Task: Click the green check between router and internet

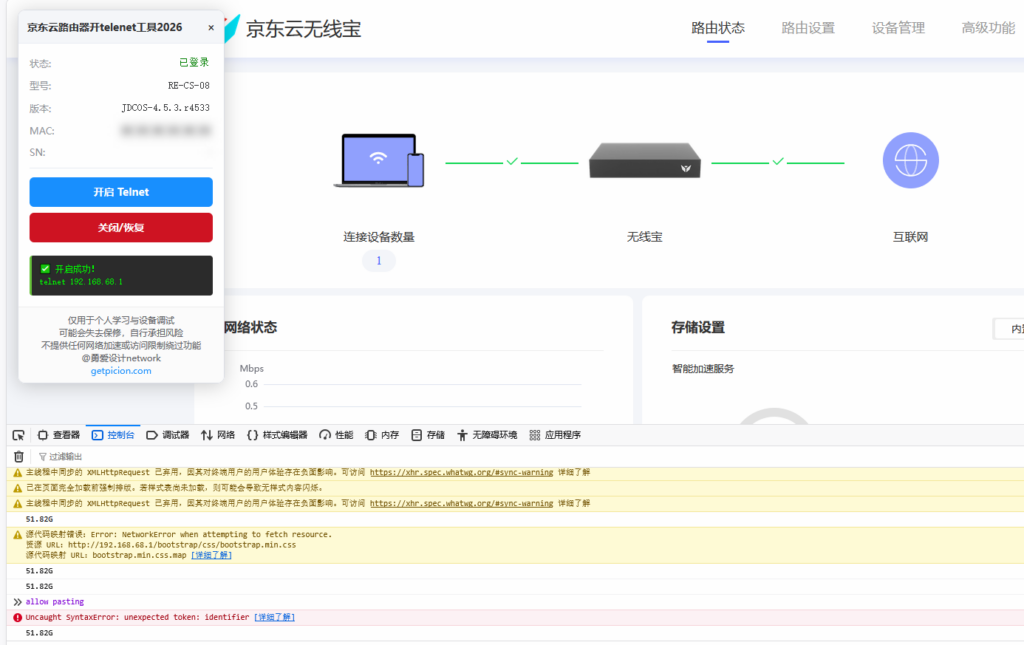Action: click(778, 161)
